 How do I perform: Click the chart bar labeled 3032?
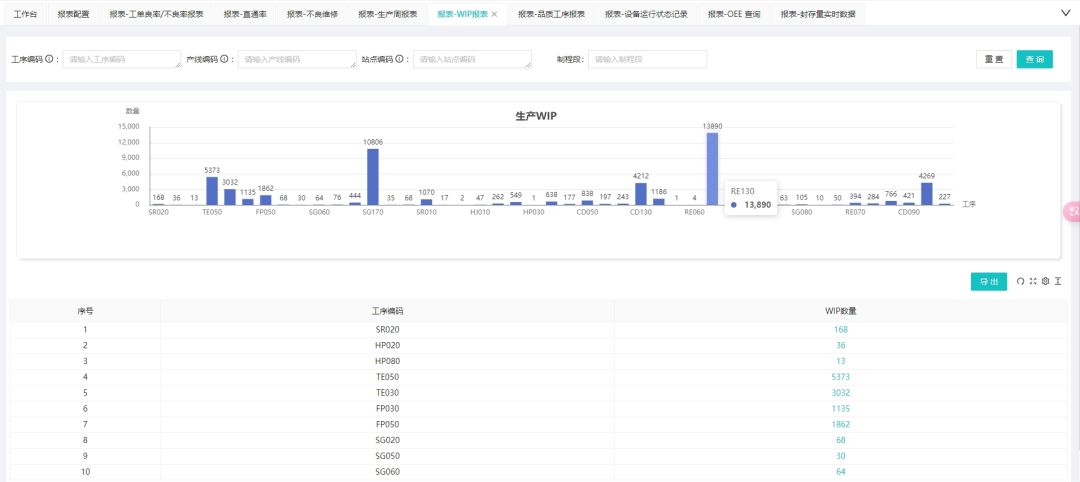pyautogui.click(x=230, y=197)
